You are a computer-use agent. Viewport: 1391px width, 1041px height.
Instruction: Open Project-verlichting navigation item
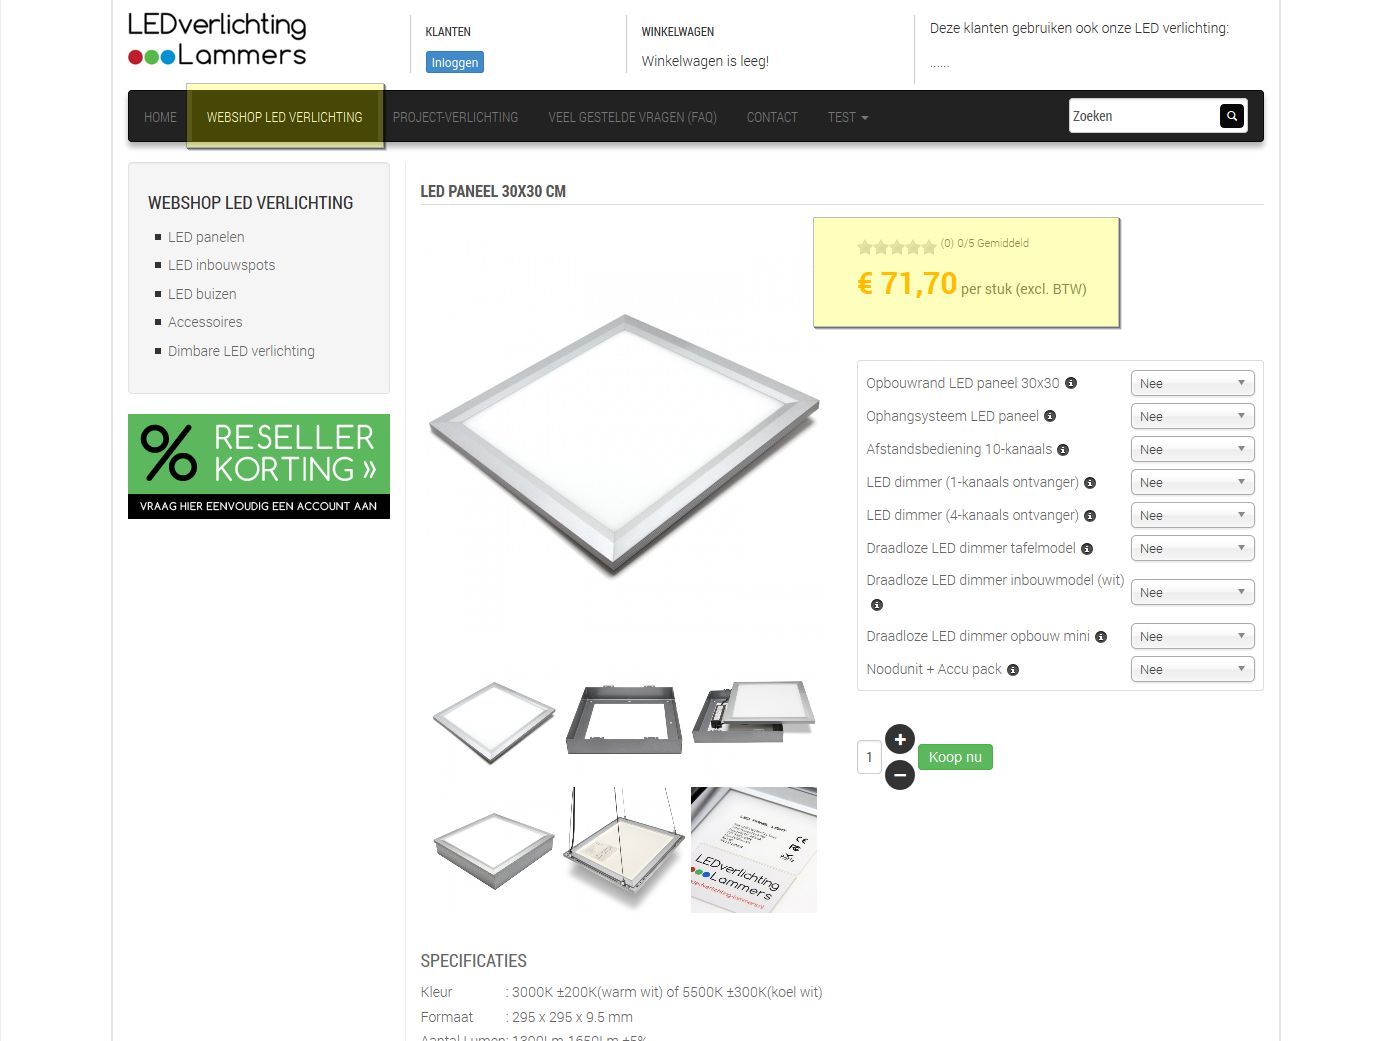[455, 117]
